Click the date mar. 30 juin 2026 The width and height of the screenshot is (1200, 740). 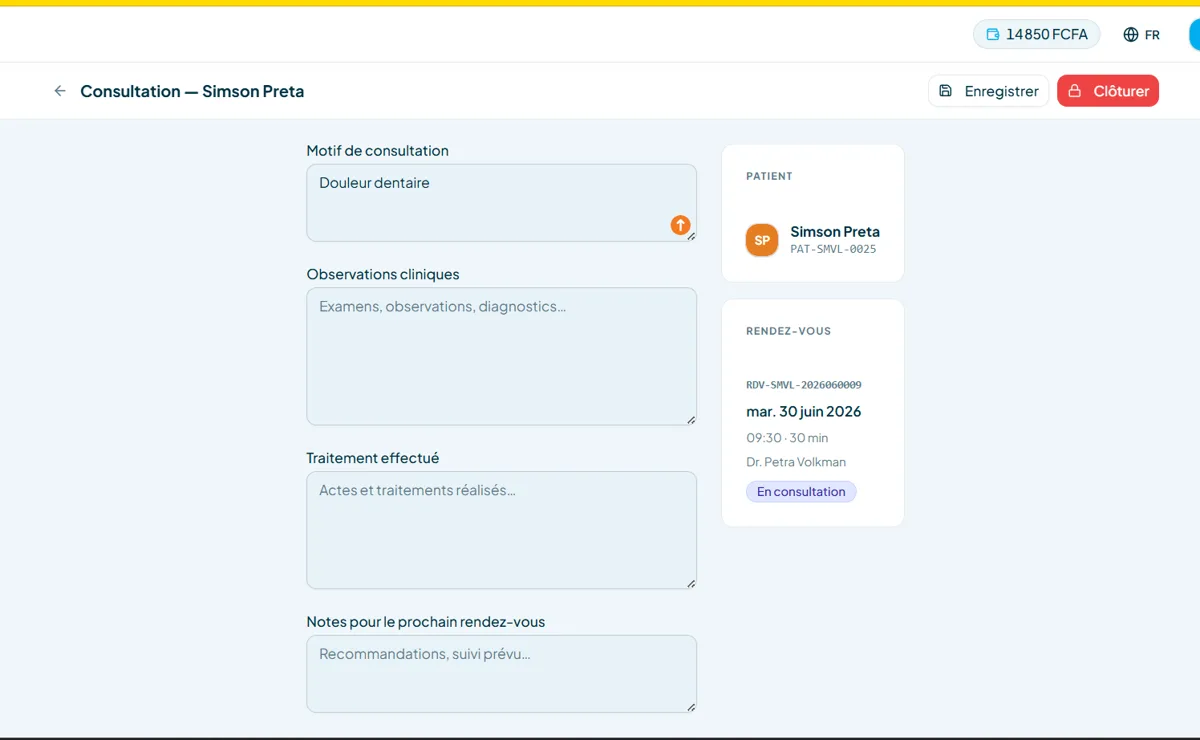click(x=804, y=411)
